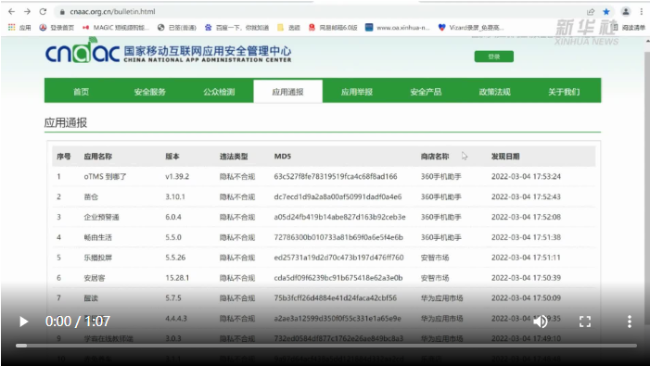Image resolution: width=650 pixels, height=366 pixels.
Task: Open MAGIC bookmark
Action: click(115, 27)
